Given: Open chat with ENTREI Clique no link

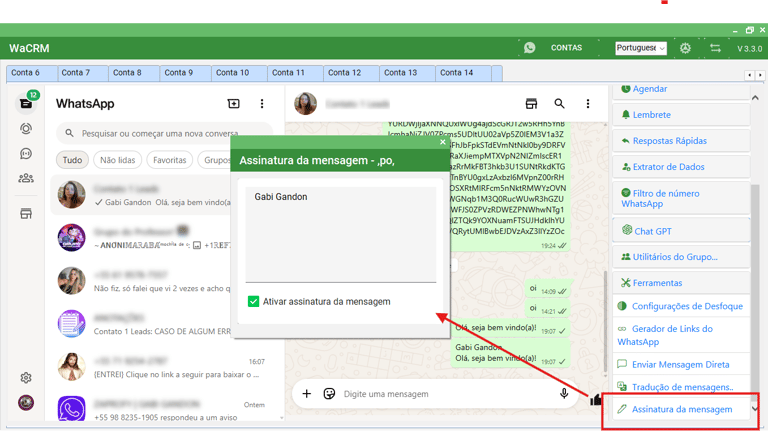Looking at the screenshot, I should (167, 367).
